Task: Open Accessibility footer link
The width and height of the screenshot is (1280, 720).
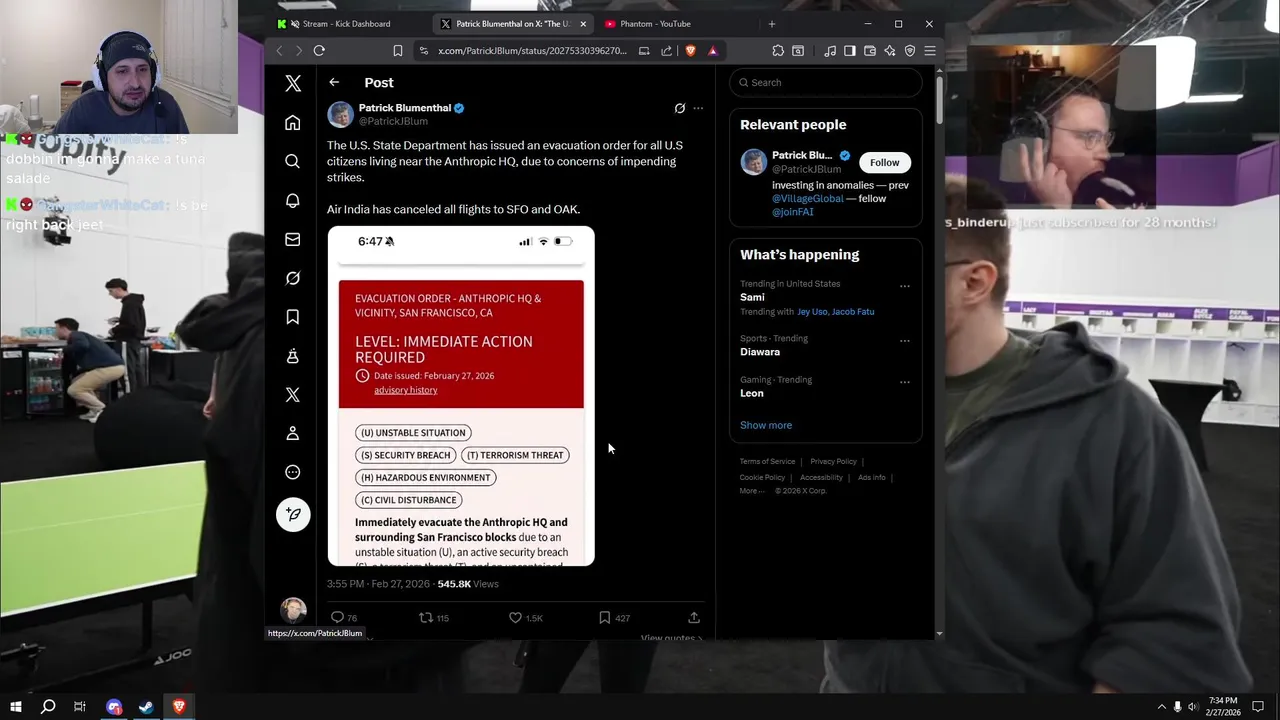Action: (821, 477)
